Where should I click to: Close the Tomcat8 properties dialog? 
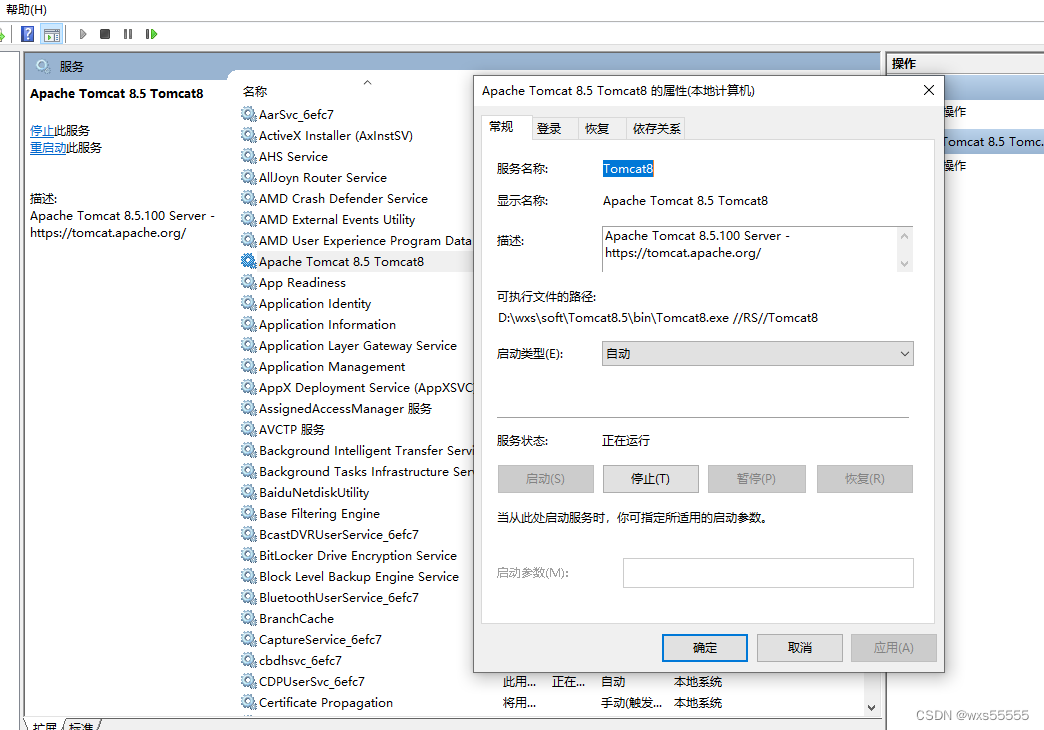(928, 90)
